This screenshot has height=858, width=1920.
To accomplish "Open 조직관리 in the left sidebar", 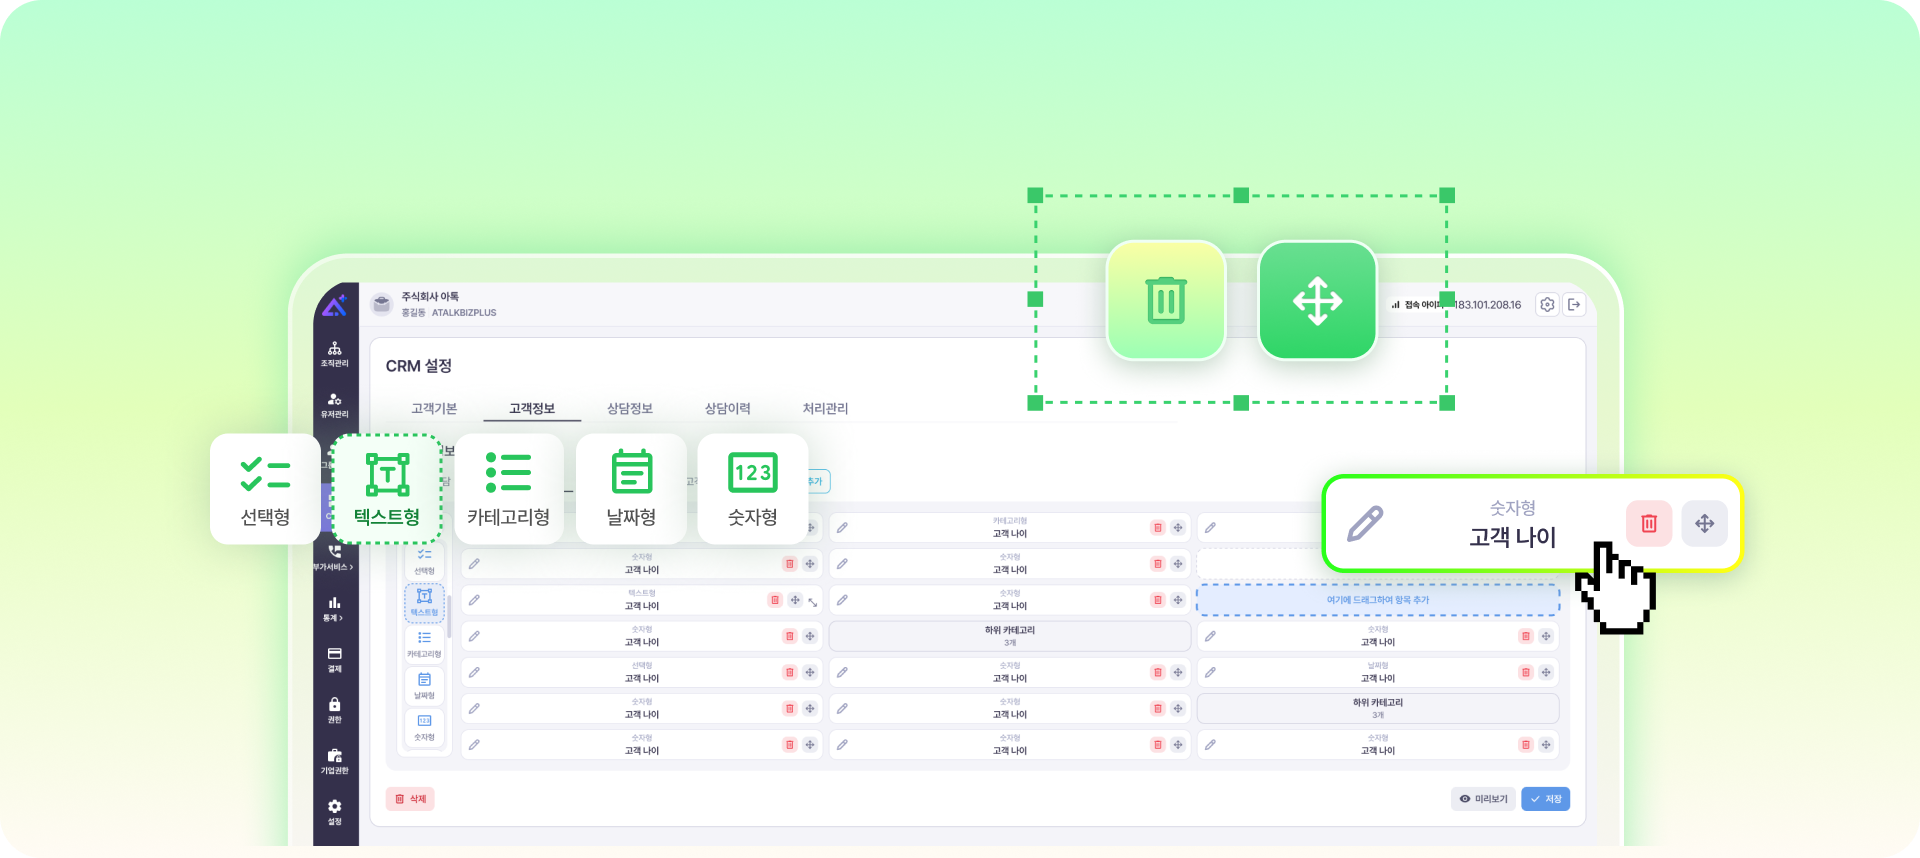I will 334,354.
